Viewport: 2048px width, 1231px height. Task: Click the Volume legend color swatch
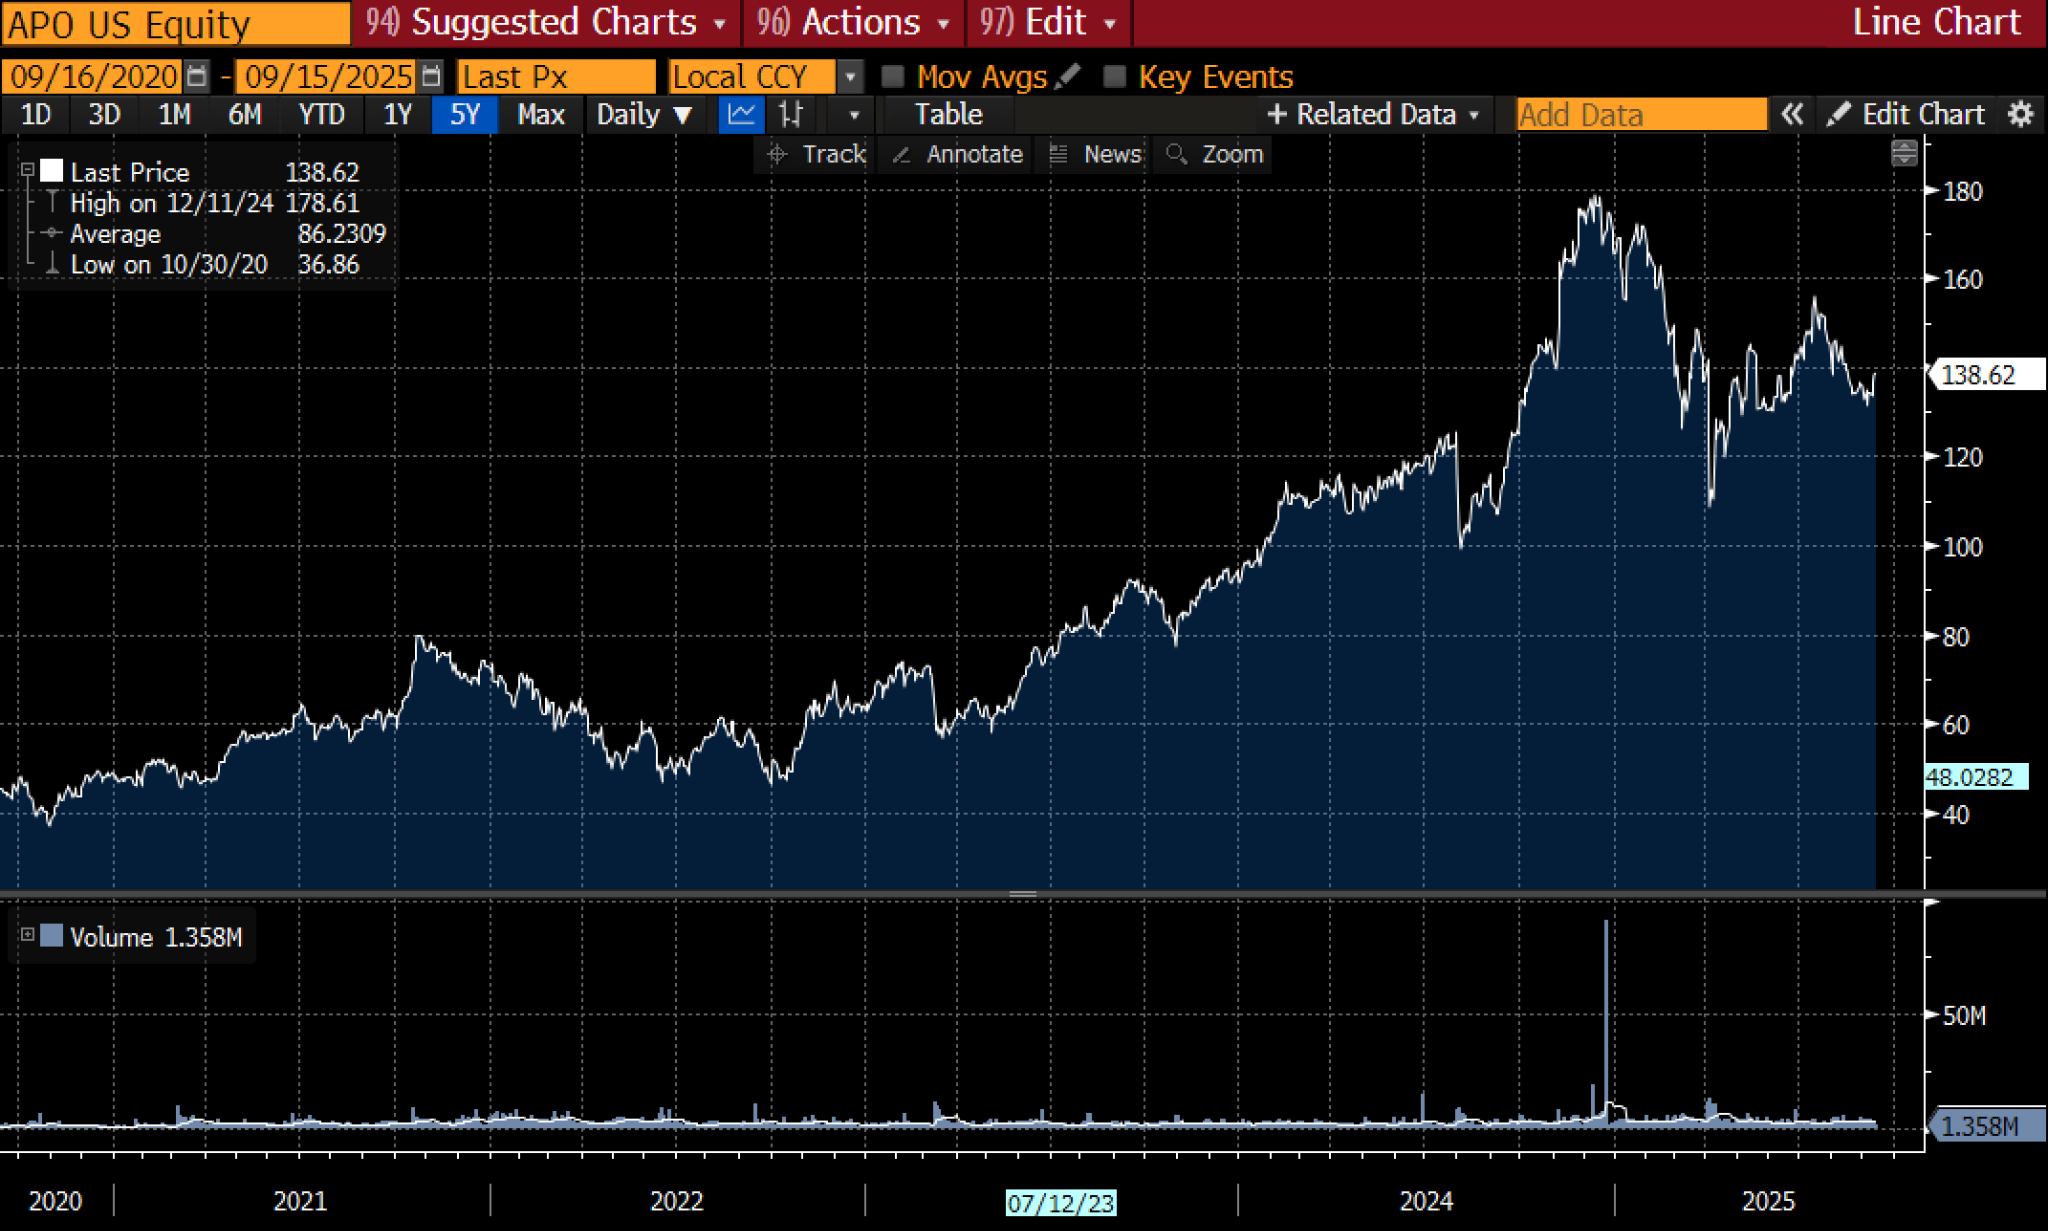[52, 936]
